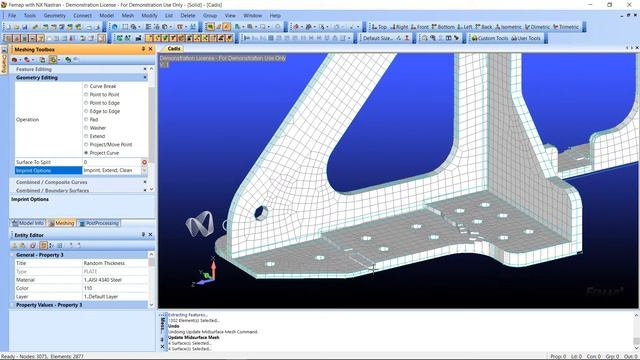Click the highlighted categorized icon in Entity Editor toolbar

tap(43, 245)
